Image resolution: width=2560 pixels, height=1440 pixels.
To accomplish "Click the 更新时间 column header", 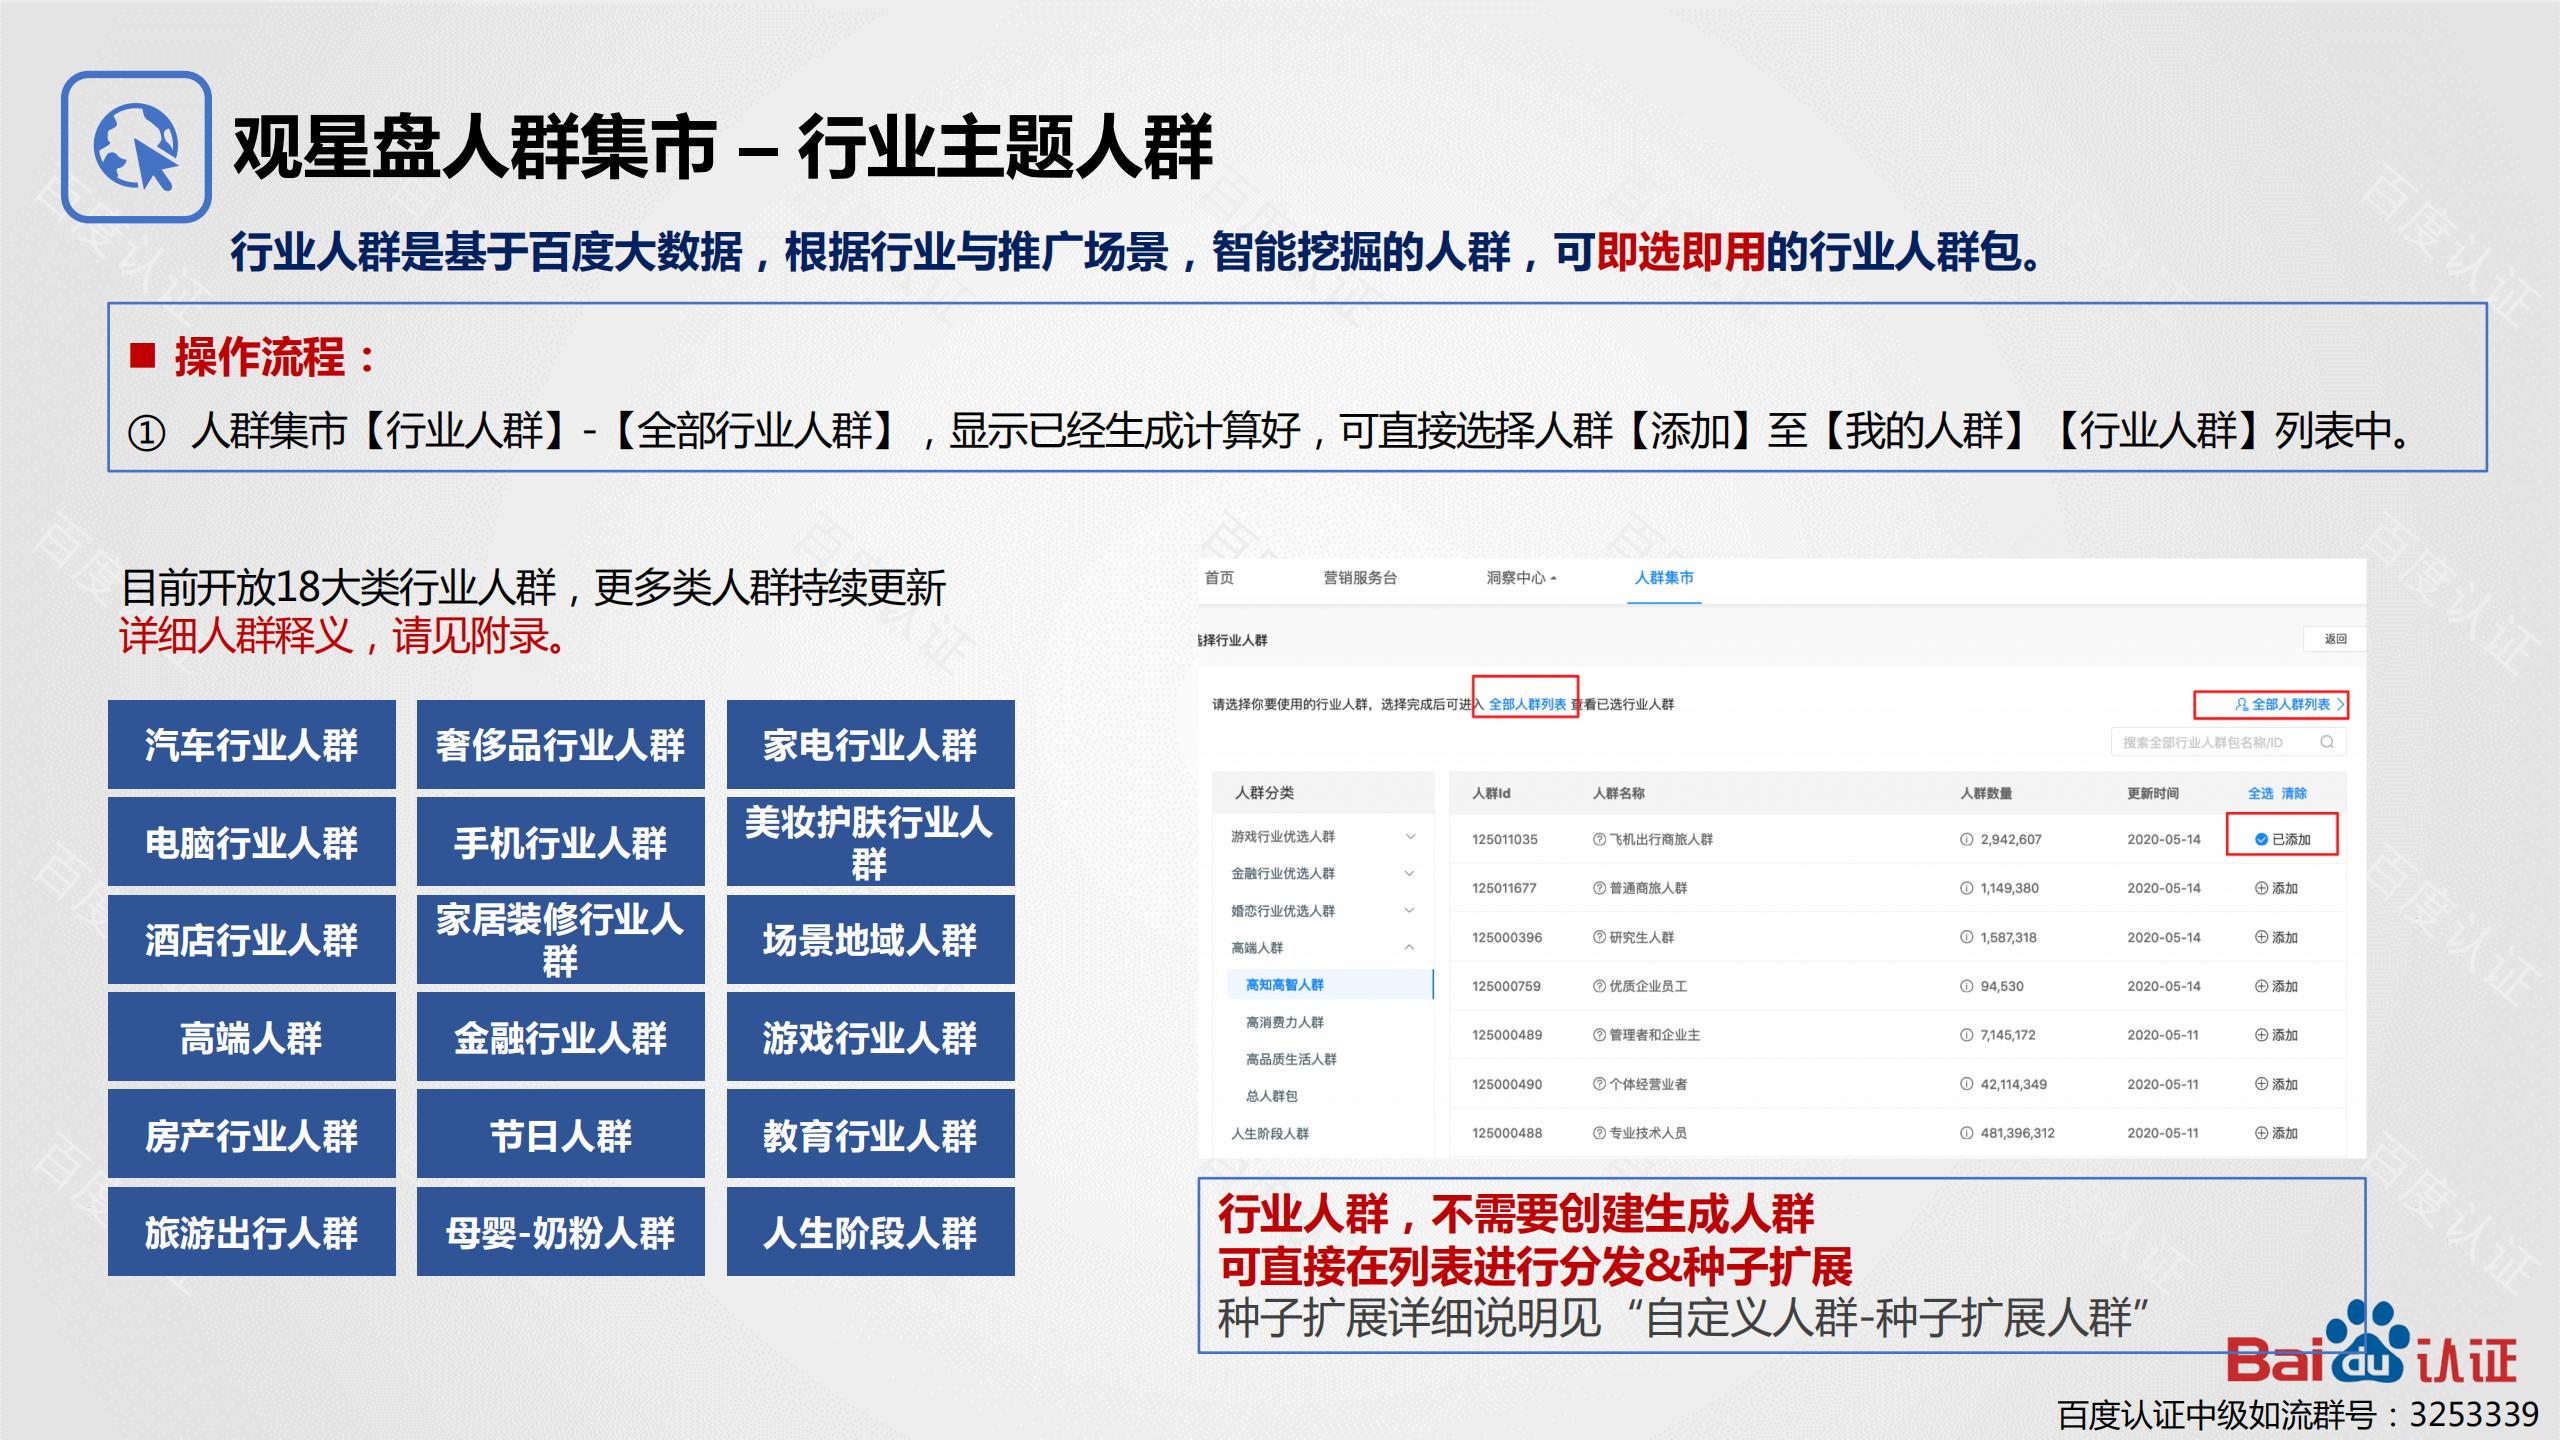I will (x=2153, y=793).
